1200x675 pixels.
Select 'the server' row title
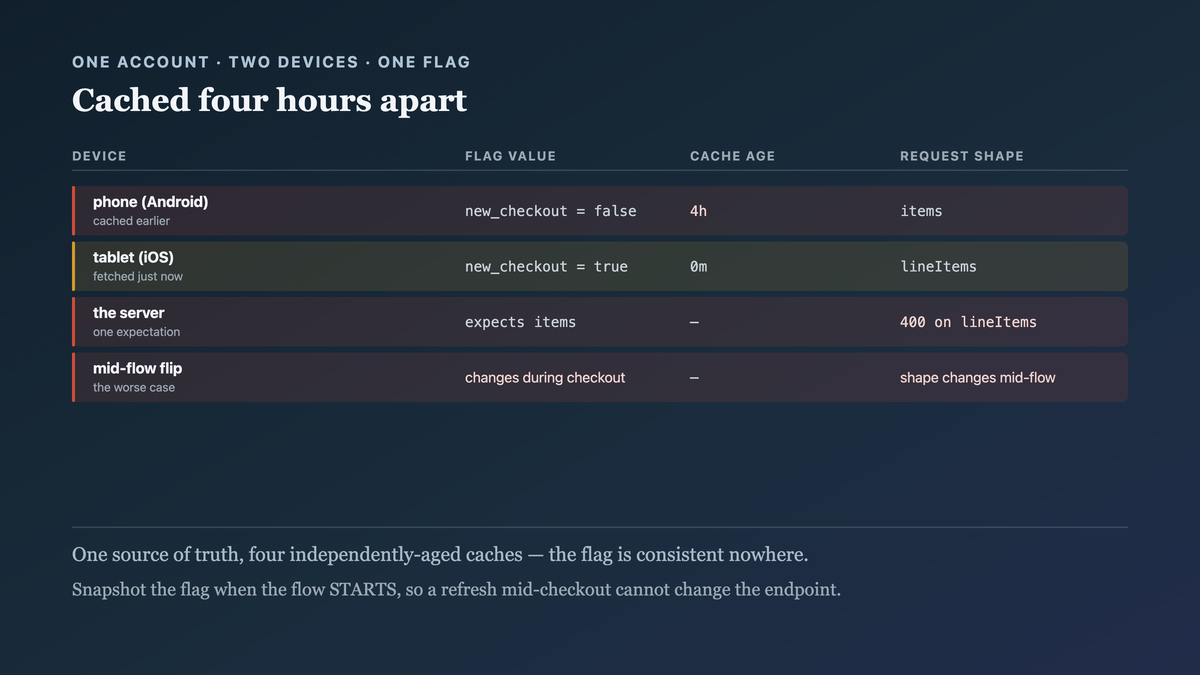[129, 313]
